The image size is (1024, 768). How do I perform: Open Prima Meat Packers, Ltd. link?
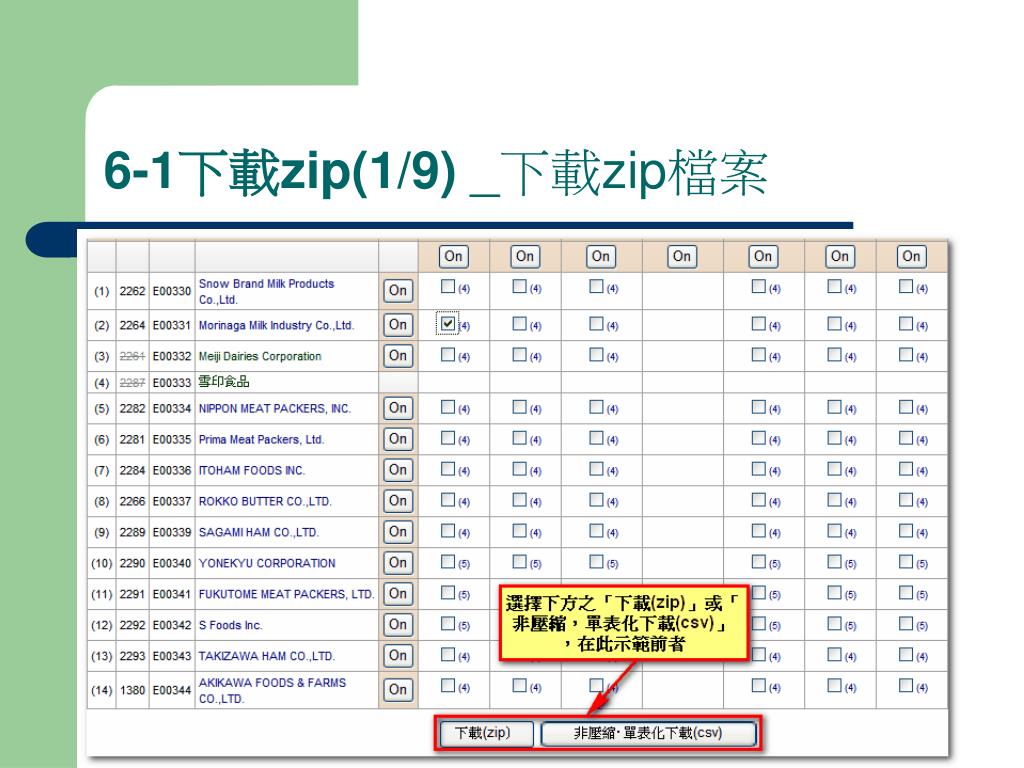261,440
